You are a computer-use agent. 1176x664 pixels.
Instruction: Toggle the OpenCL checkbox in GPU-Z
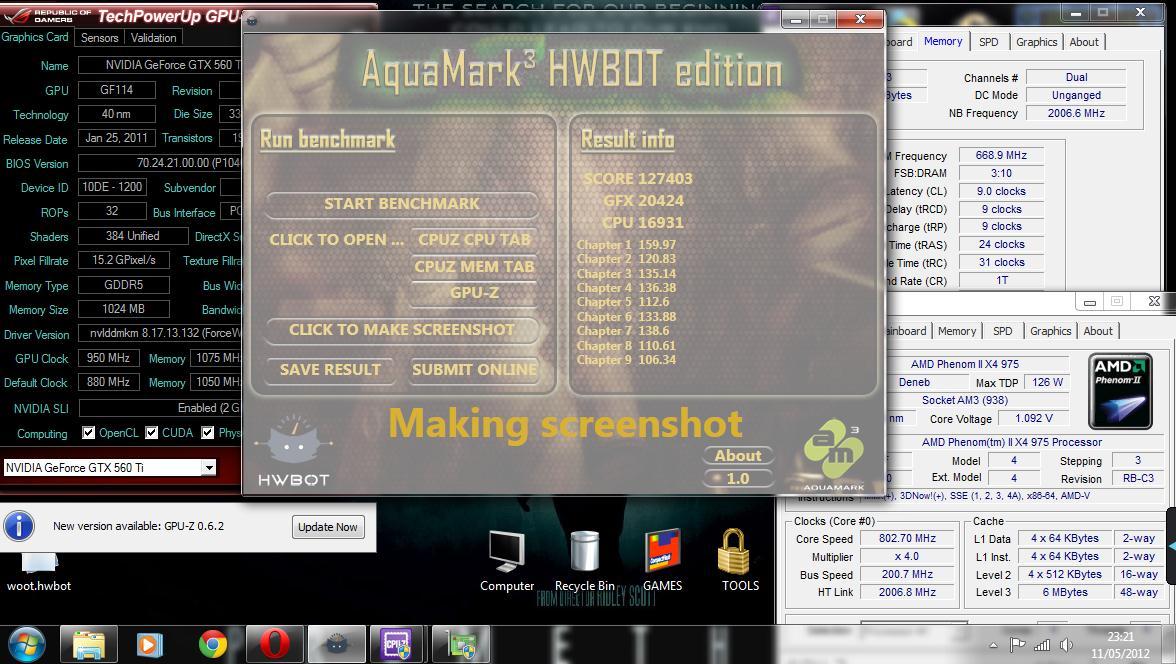pyautogui.click(x=88, y=432)
